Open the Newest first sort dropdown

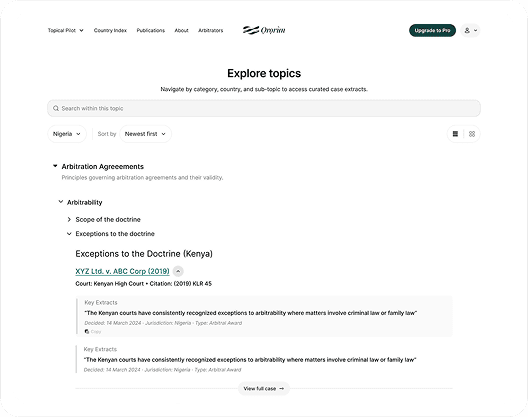click(x=145, y=134)
